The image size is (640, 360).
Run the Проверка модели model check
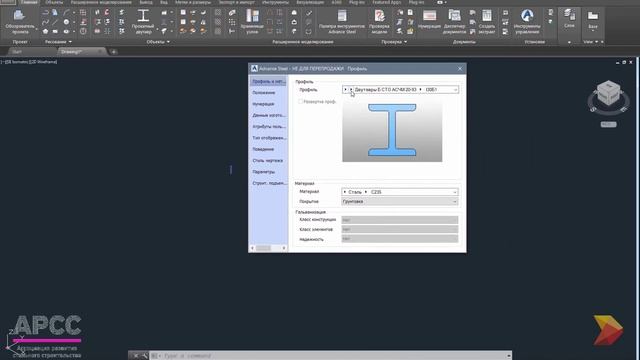coord(379,22)
